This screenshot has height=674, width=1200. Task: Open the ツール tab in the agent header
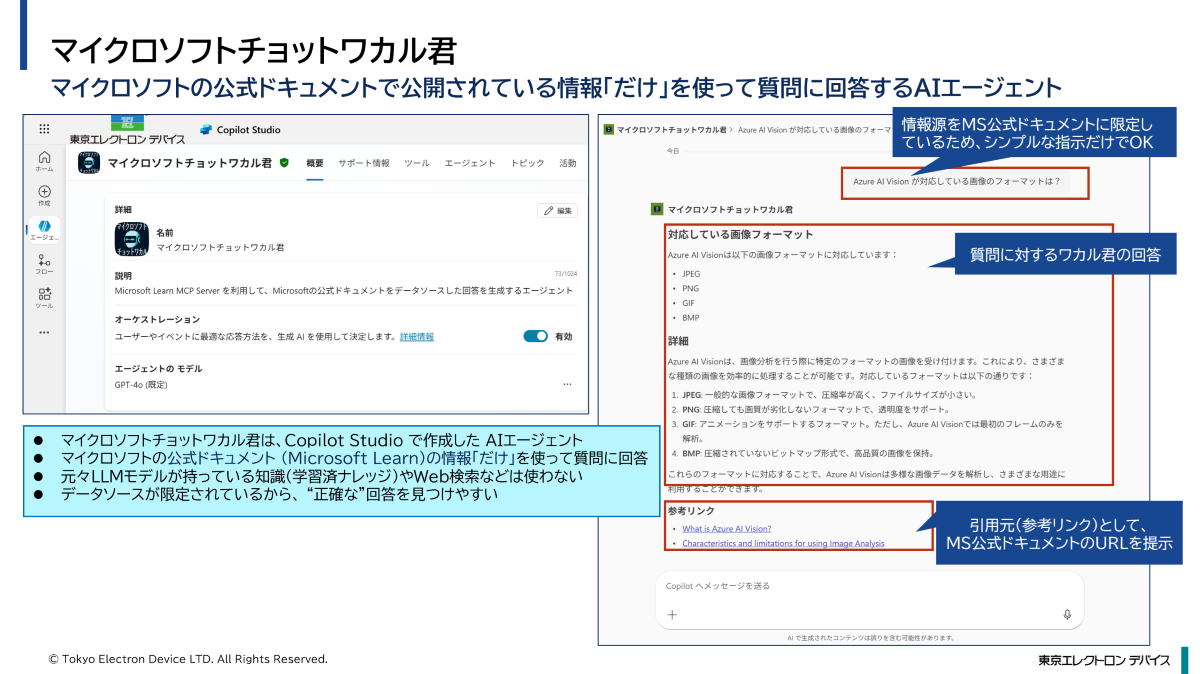click(417, 163)
